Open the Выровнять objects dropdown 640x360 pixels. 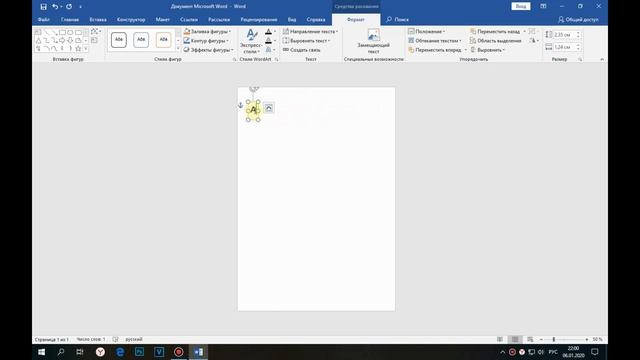click(x=488, y=50)
